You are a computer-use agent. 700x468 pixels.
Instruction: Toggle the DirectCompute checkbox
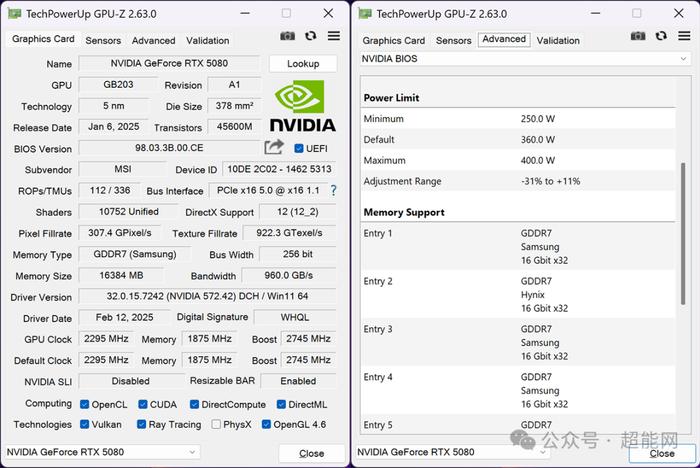[x=194, y=404]
